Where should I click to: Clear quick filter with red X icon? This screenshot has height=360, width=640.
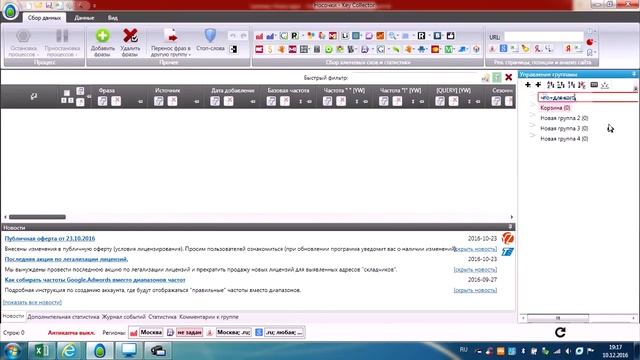[x=509, y=77]
